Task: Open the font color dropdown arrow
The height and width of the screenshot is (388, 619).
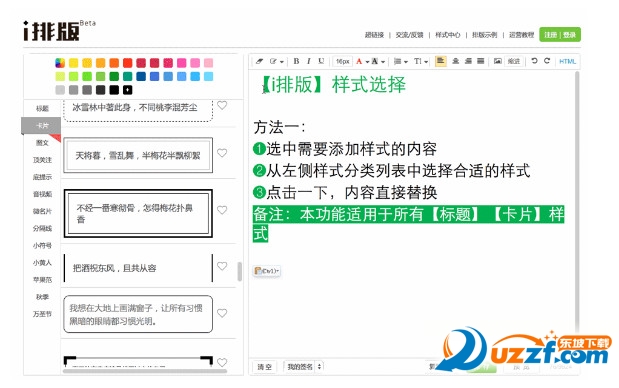Action: (367, 62)
